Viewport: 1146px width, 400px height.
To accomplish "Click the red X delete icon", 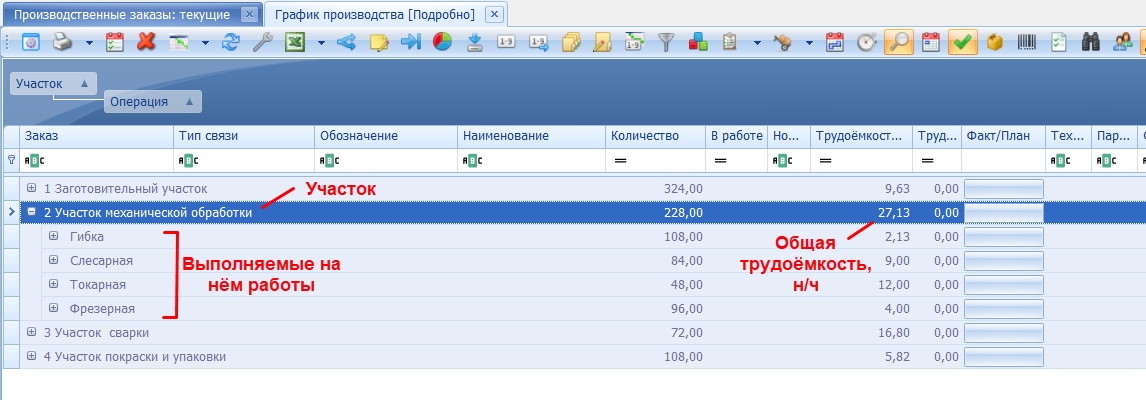I will [x=146, y=42].
